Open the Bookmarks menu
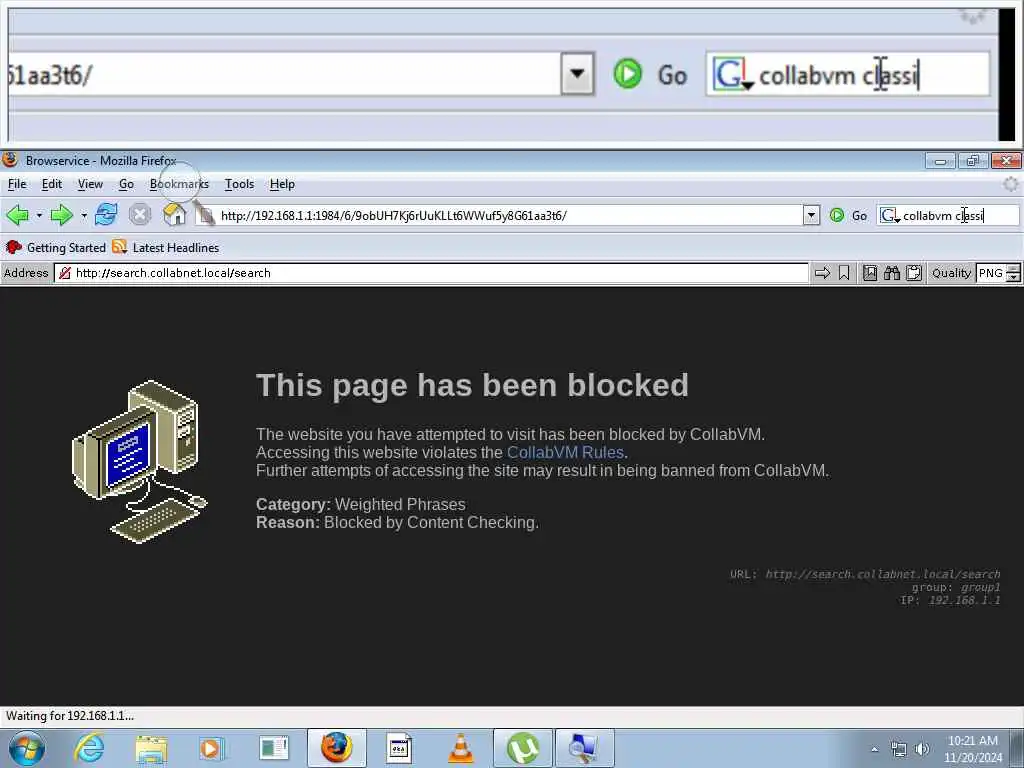The image size is (1024, 768). 179,184
